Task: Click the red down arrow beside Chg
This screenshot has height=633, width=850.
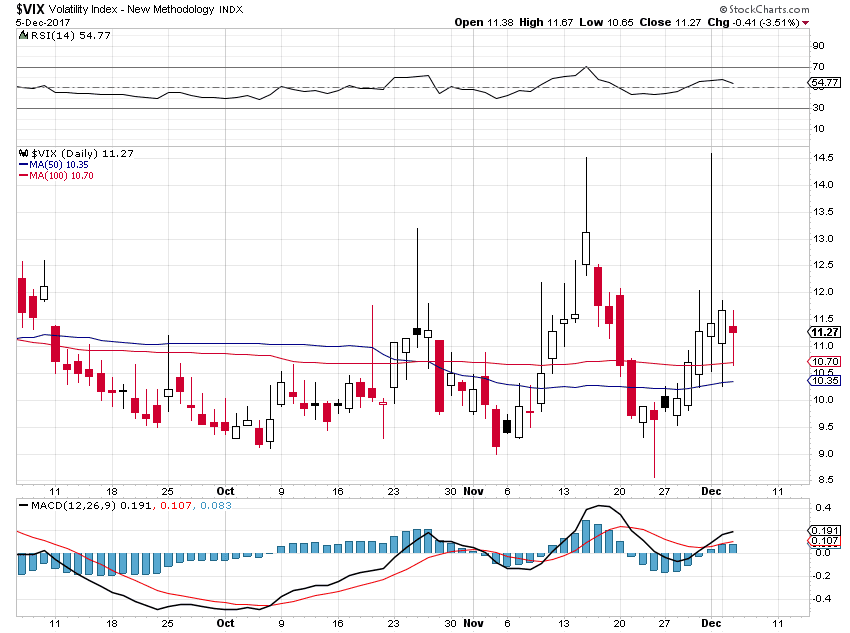Action: 806,23
